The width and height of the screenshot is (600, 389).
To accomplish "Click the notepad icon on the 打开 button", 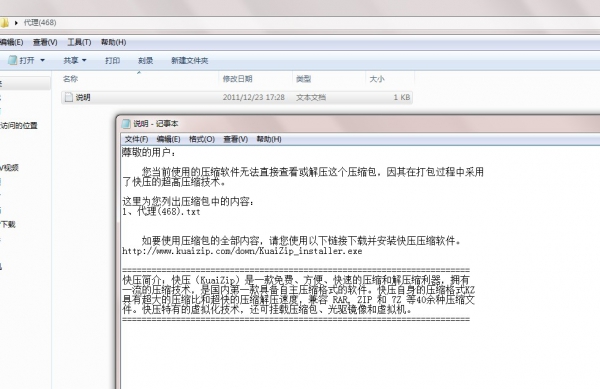I will pyautogui.click(x=13, y=60).
